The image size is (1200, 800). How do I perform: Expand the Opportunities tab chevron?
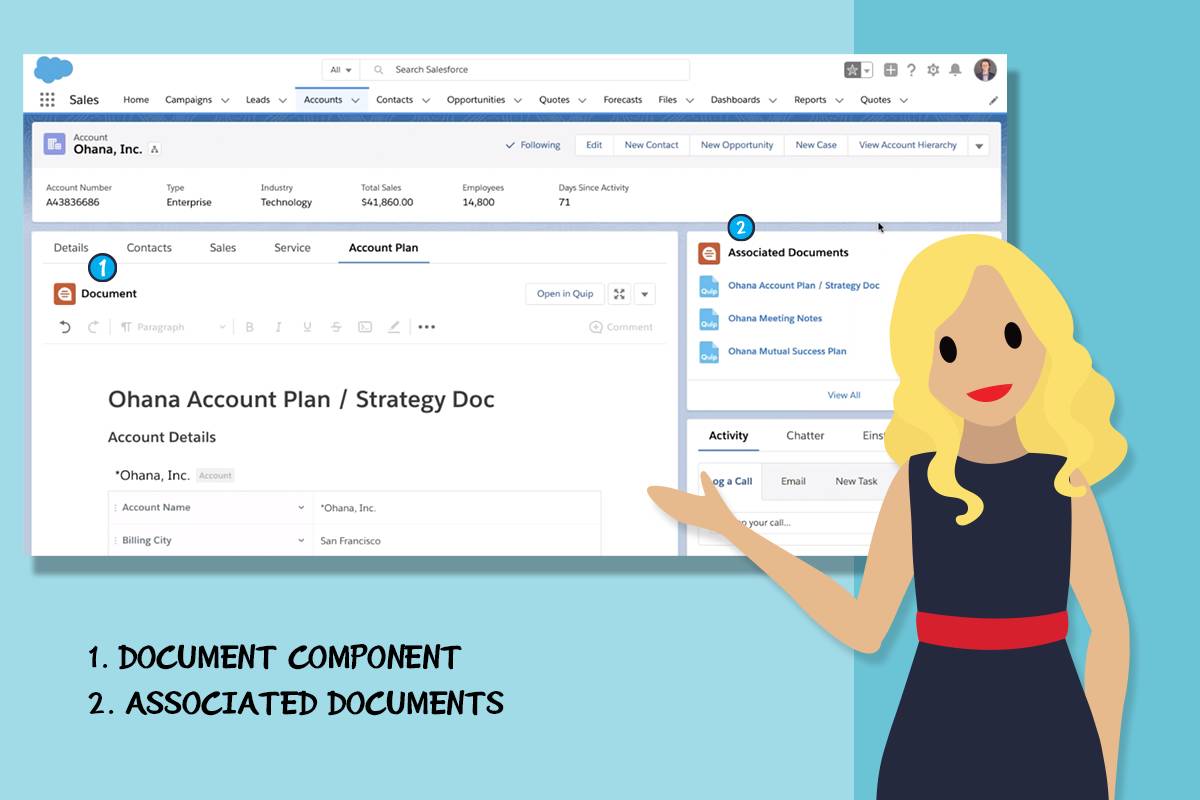coord(517,101)
